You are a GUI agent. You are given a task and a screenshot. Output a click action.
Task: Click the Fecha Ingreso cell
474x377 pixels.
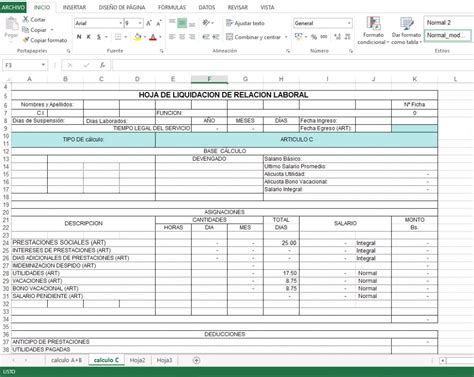[x=327, y=121]
